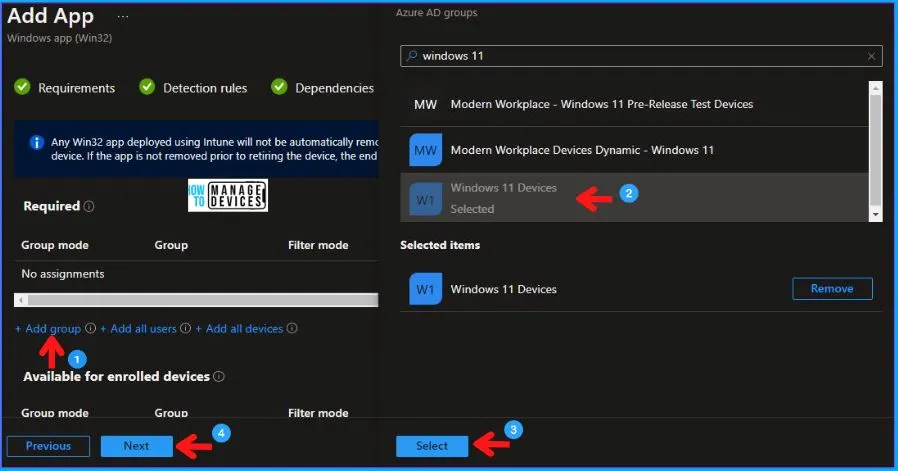Show info tooltip next to Required heading
898x471 pixels.
point(89,206)
